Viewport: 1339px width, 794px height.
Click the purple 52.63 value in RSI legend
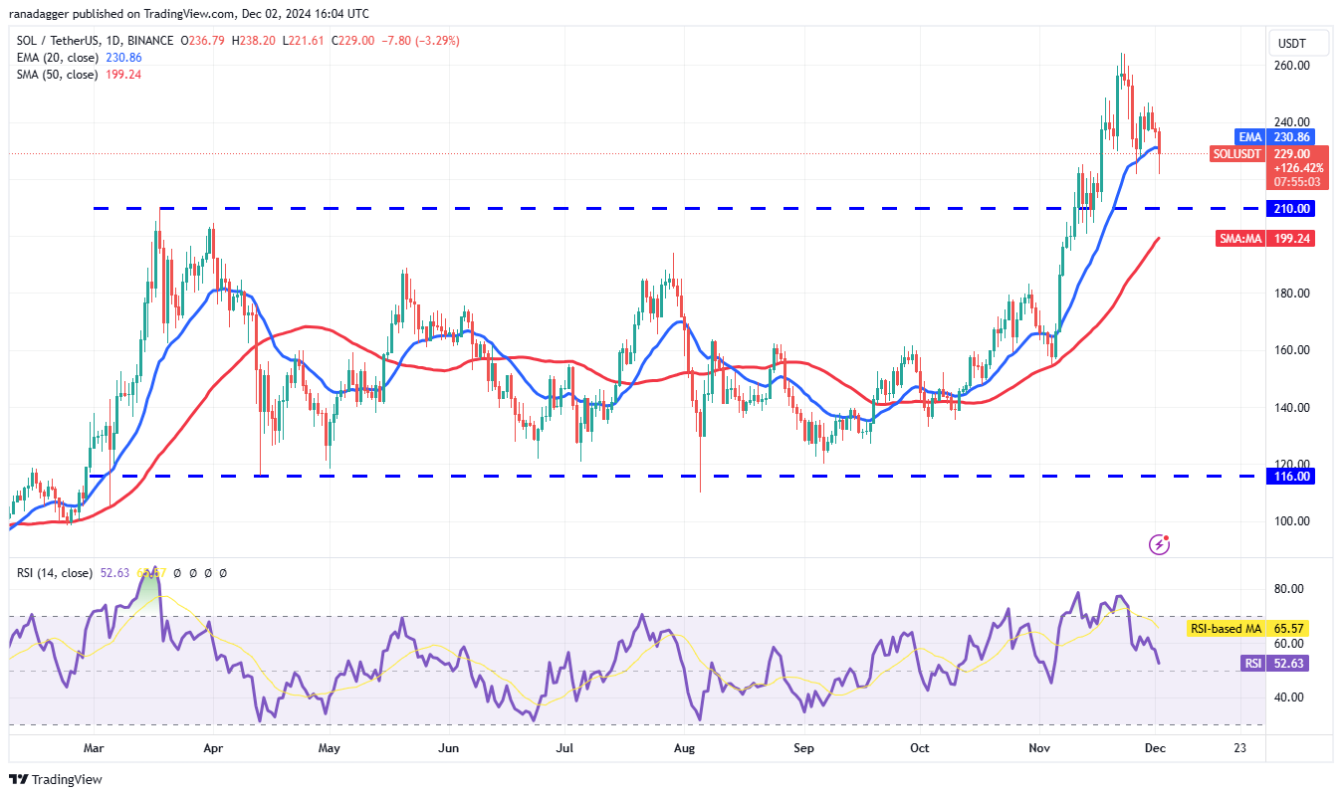[x=116, y=573]
